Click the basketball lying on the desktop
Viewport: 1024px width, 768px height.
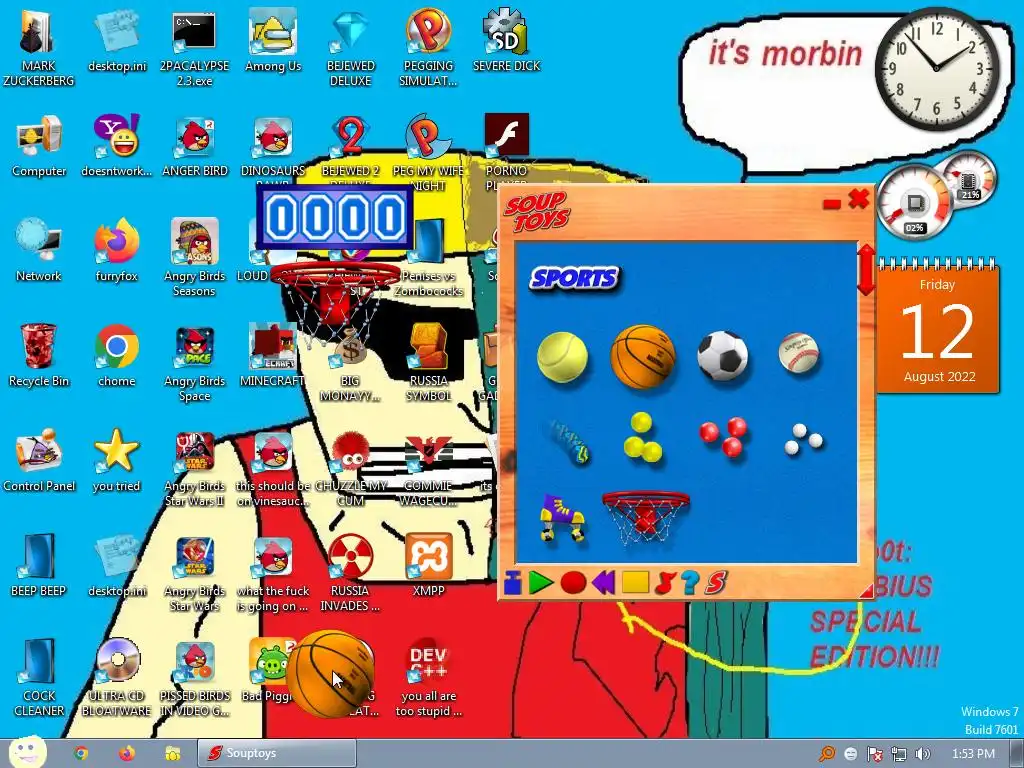coord(330,673)
